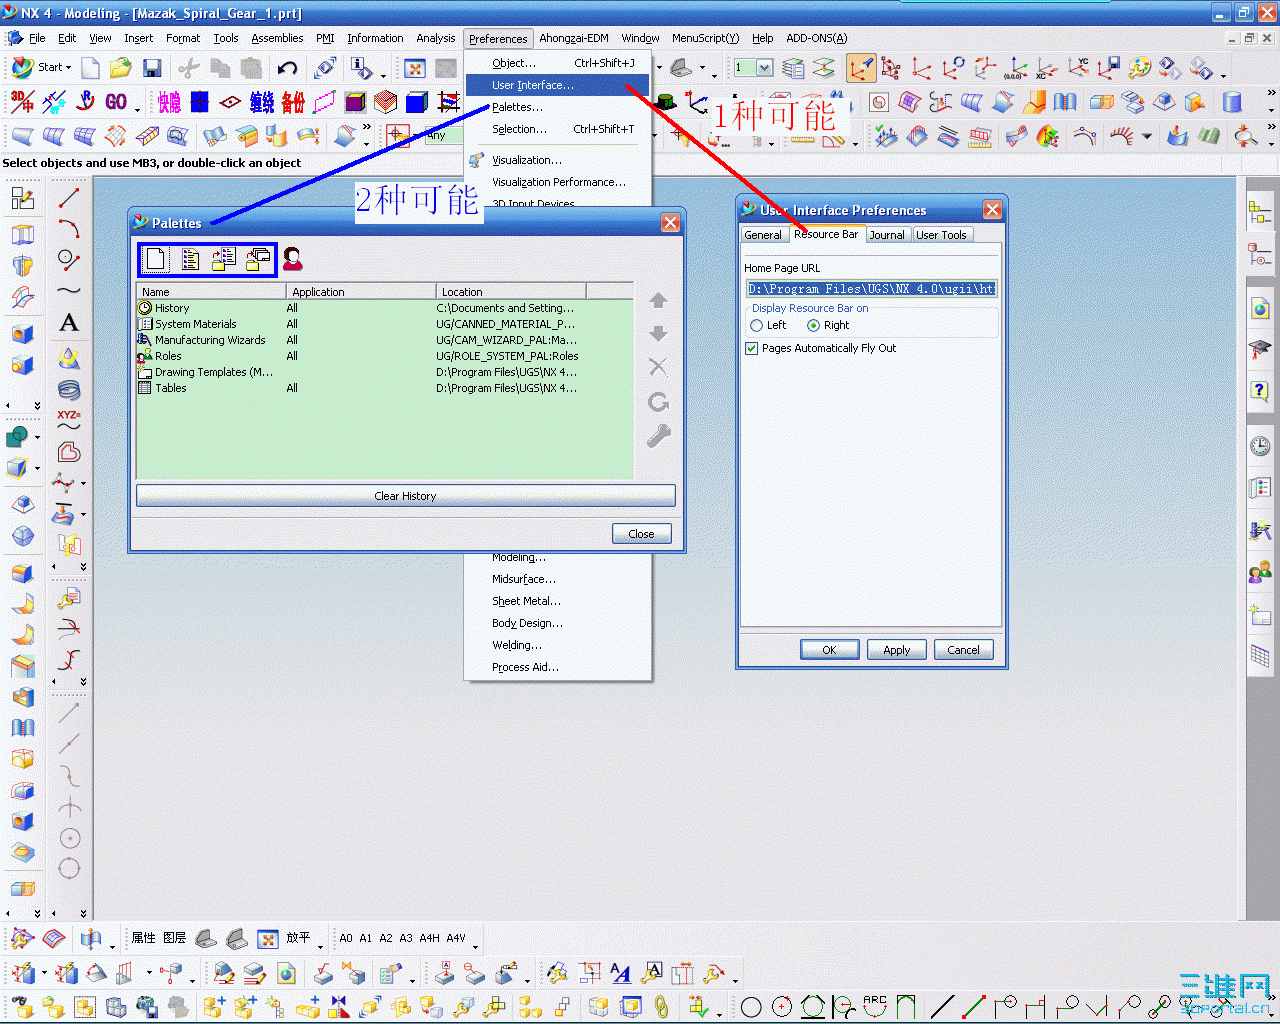Open palette properties with the wrench icon
The image size is (1280, 1024).
(x=658, y=436)
